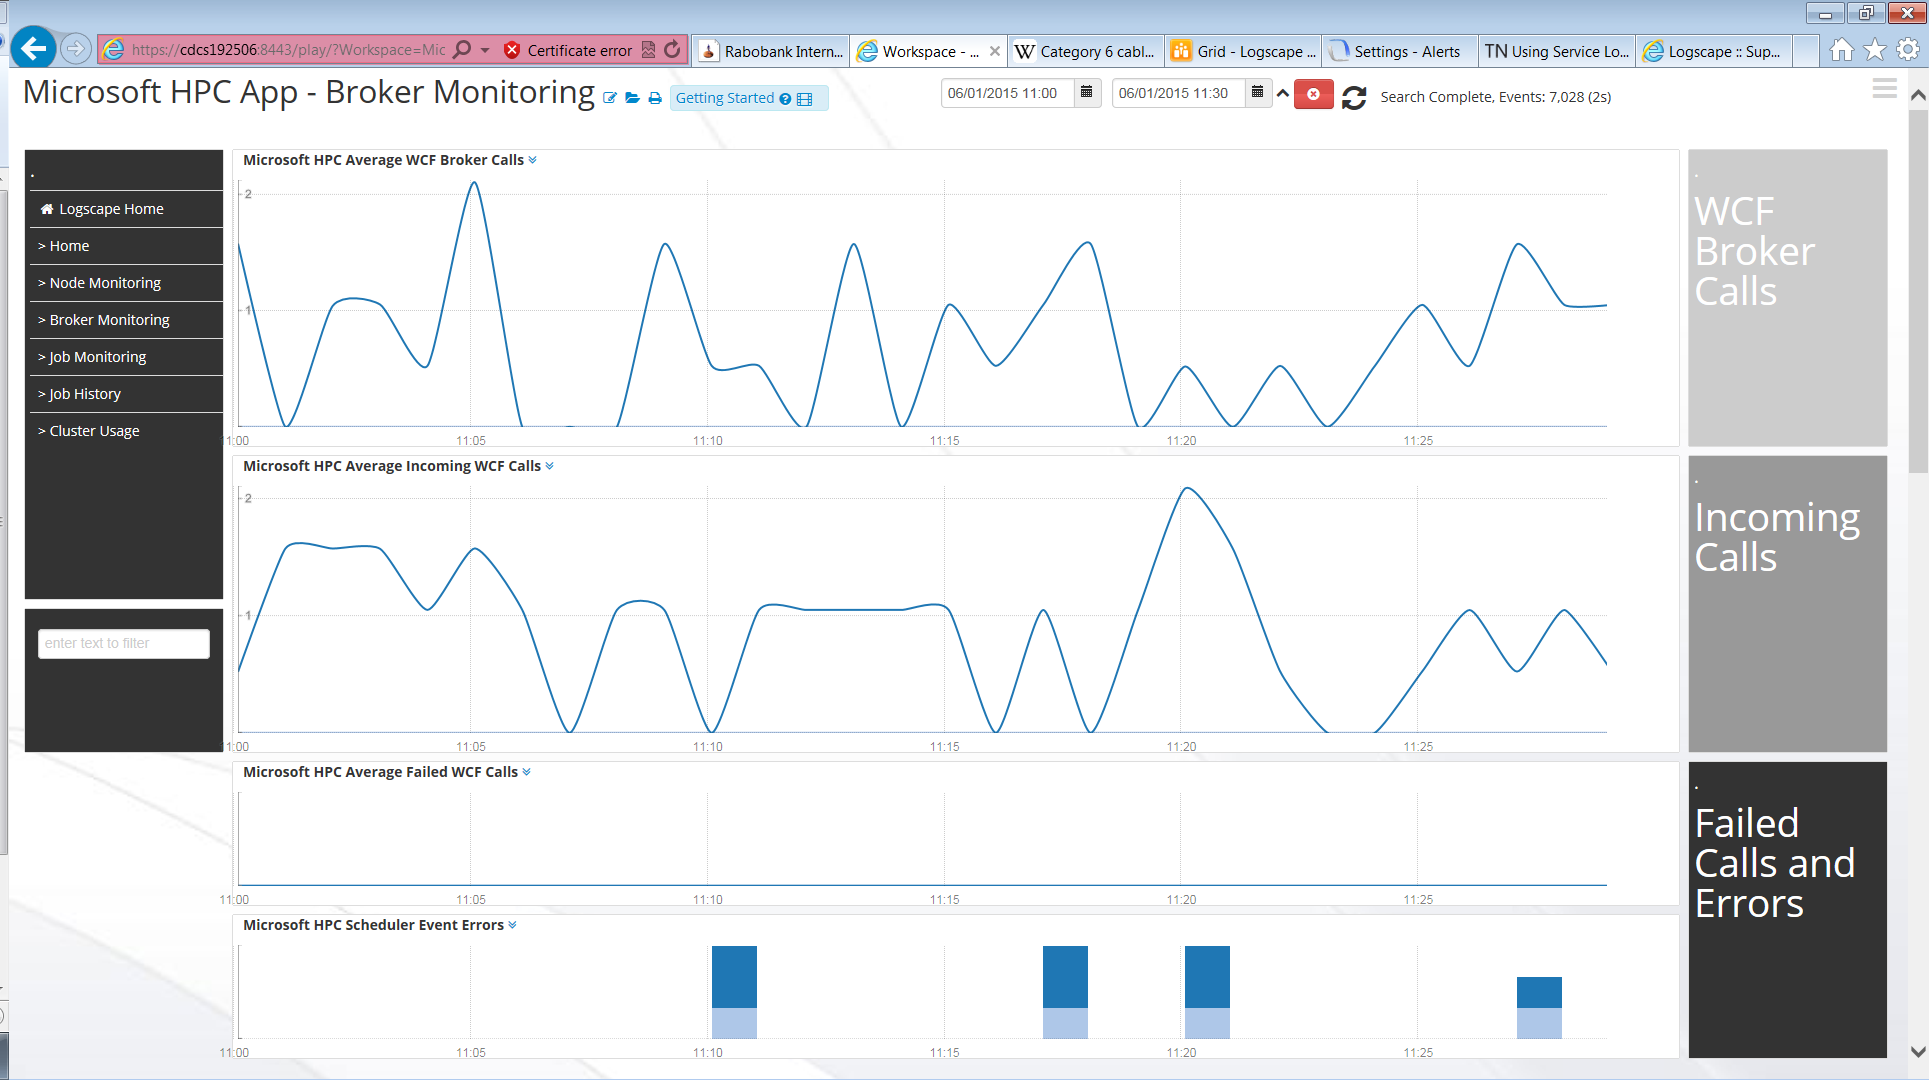Open Node Monitoring in sidebar
Screen dimensions: 1929x1080
coord(105,283)
